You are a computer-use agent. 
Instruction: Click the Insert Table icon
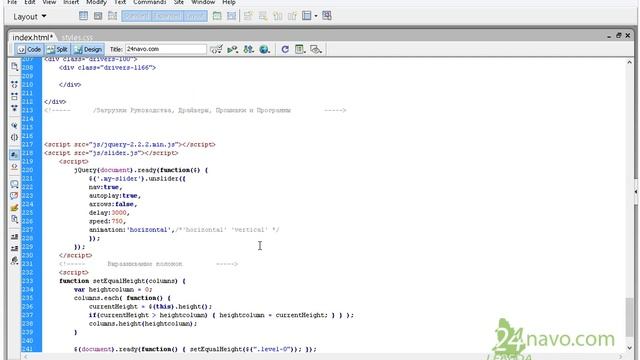[x=217, y=16]
